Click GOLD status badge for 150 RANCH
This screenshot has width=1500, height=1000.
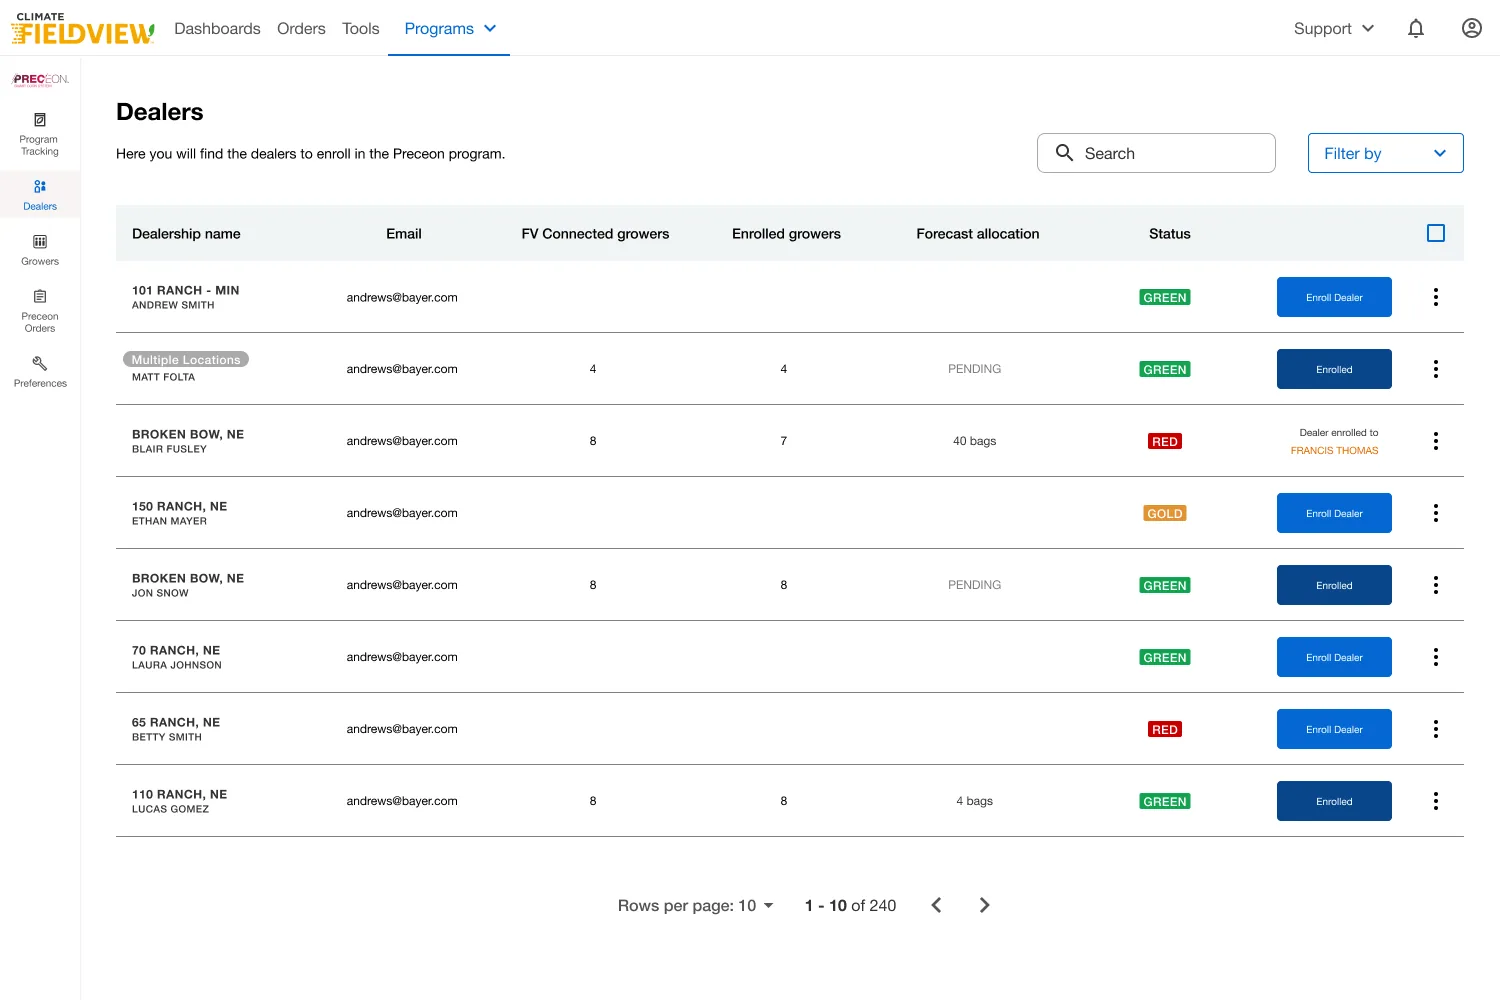pos(1165,513)
